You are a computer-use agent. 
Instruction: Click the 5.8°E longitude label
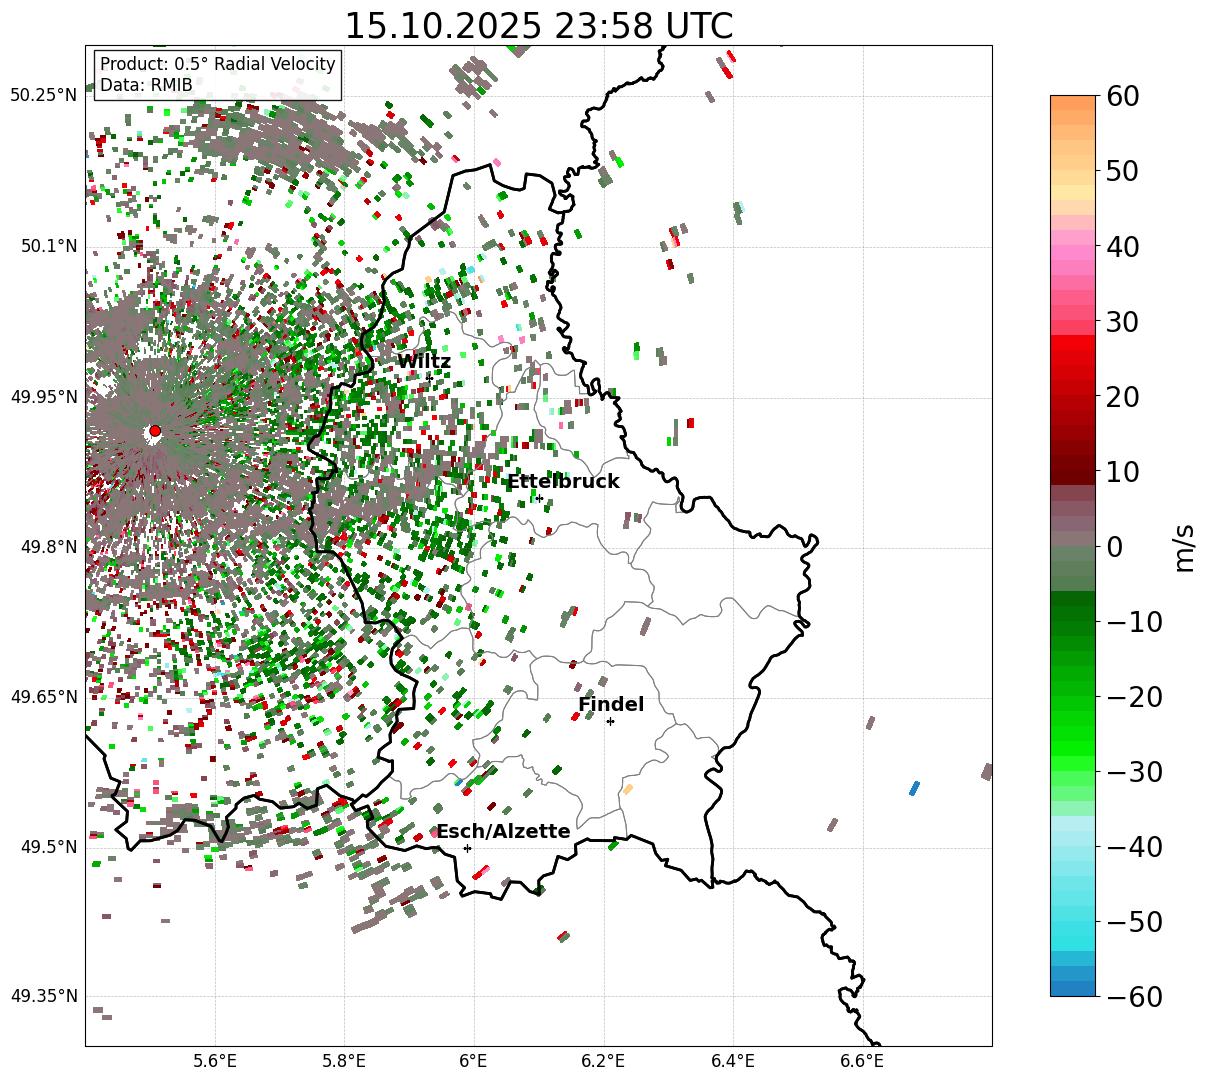[344, 1060]
